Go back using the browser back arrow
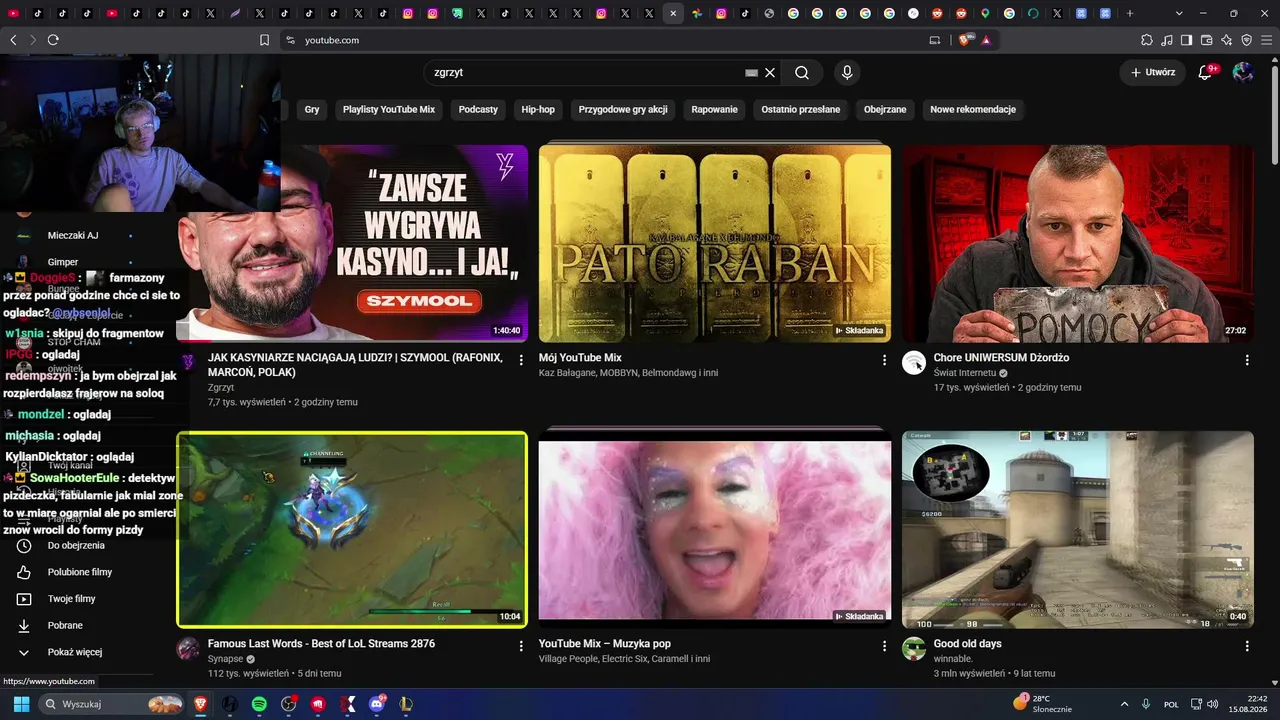Viewport: 1280px width, 720px height. pyautogui.click(x=13, y=40)
